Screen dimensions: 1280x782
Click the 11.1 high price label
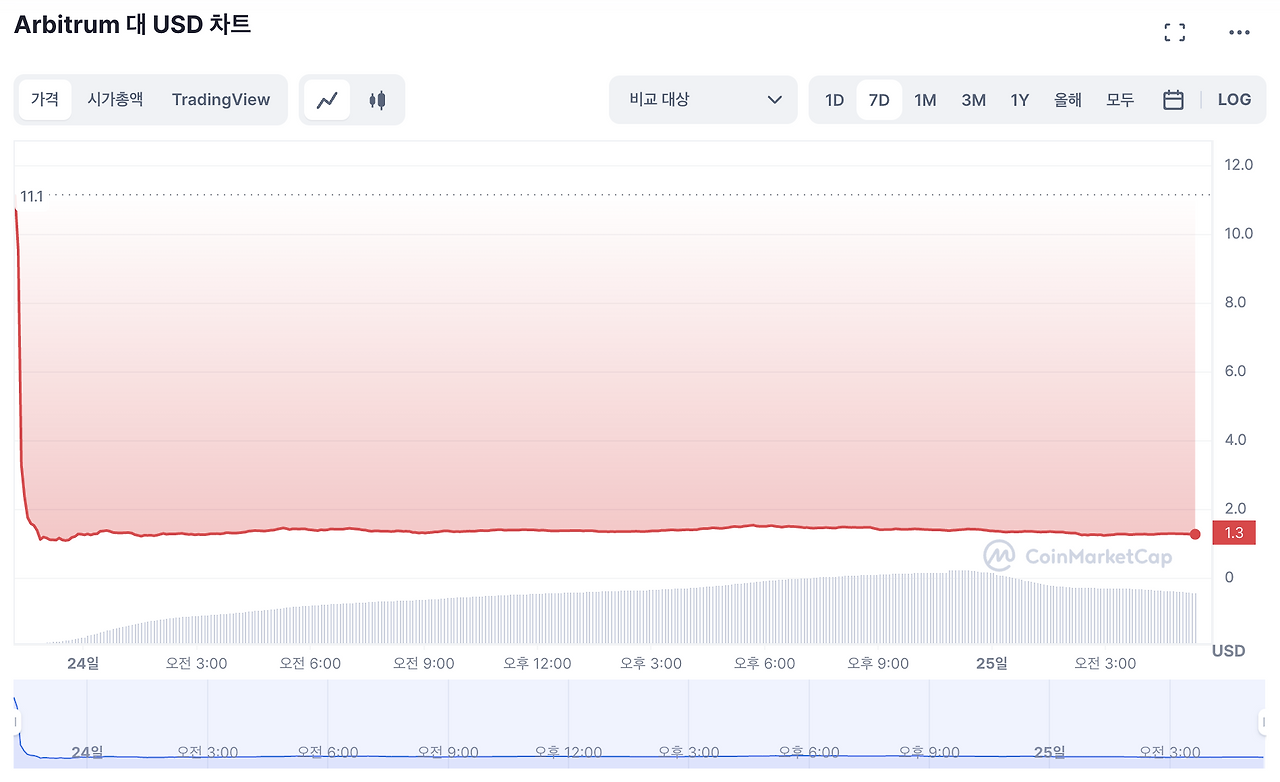32,196
